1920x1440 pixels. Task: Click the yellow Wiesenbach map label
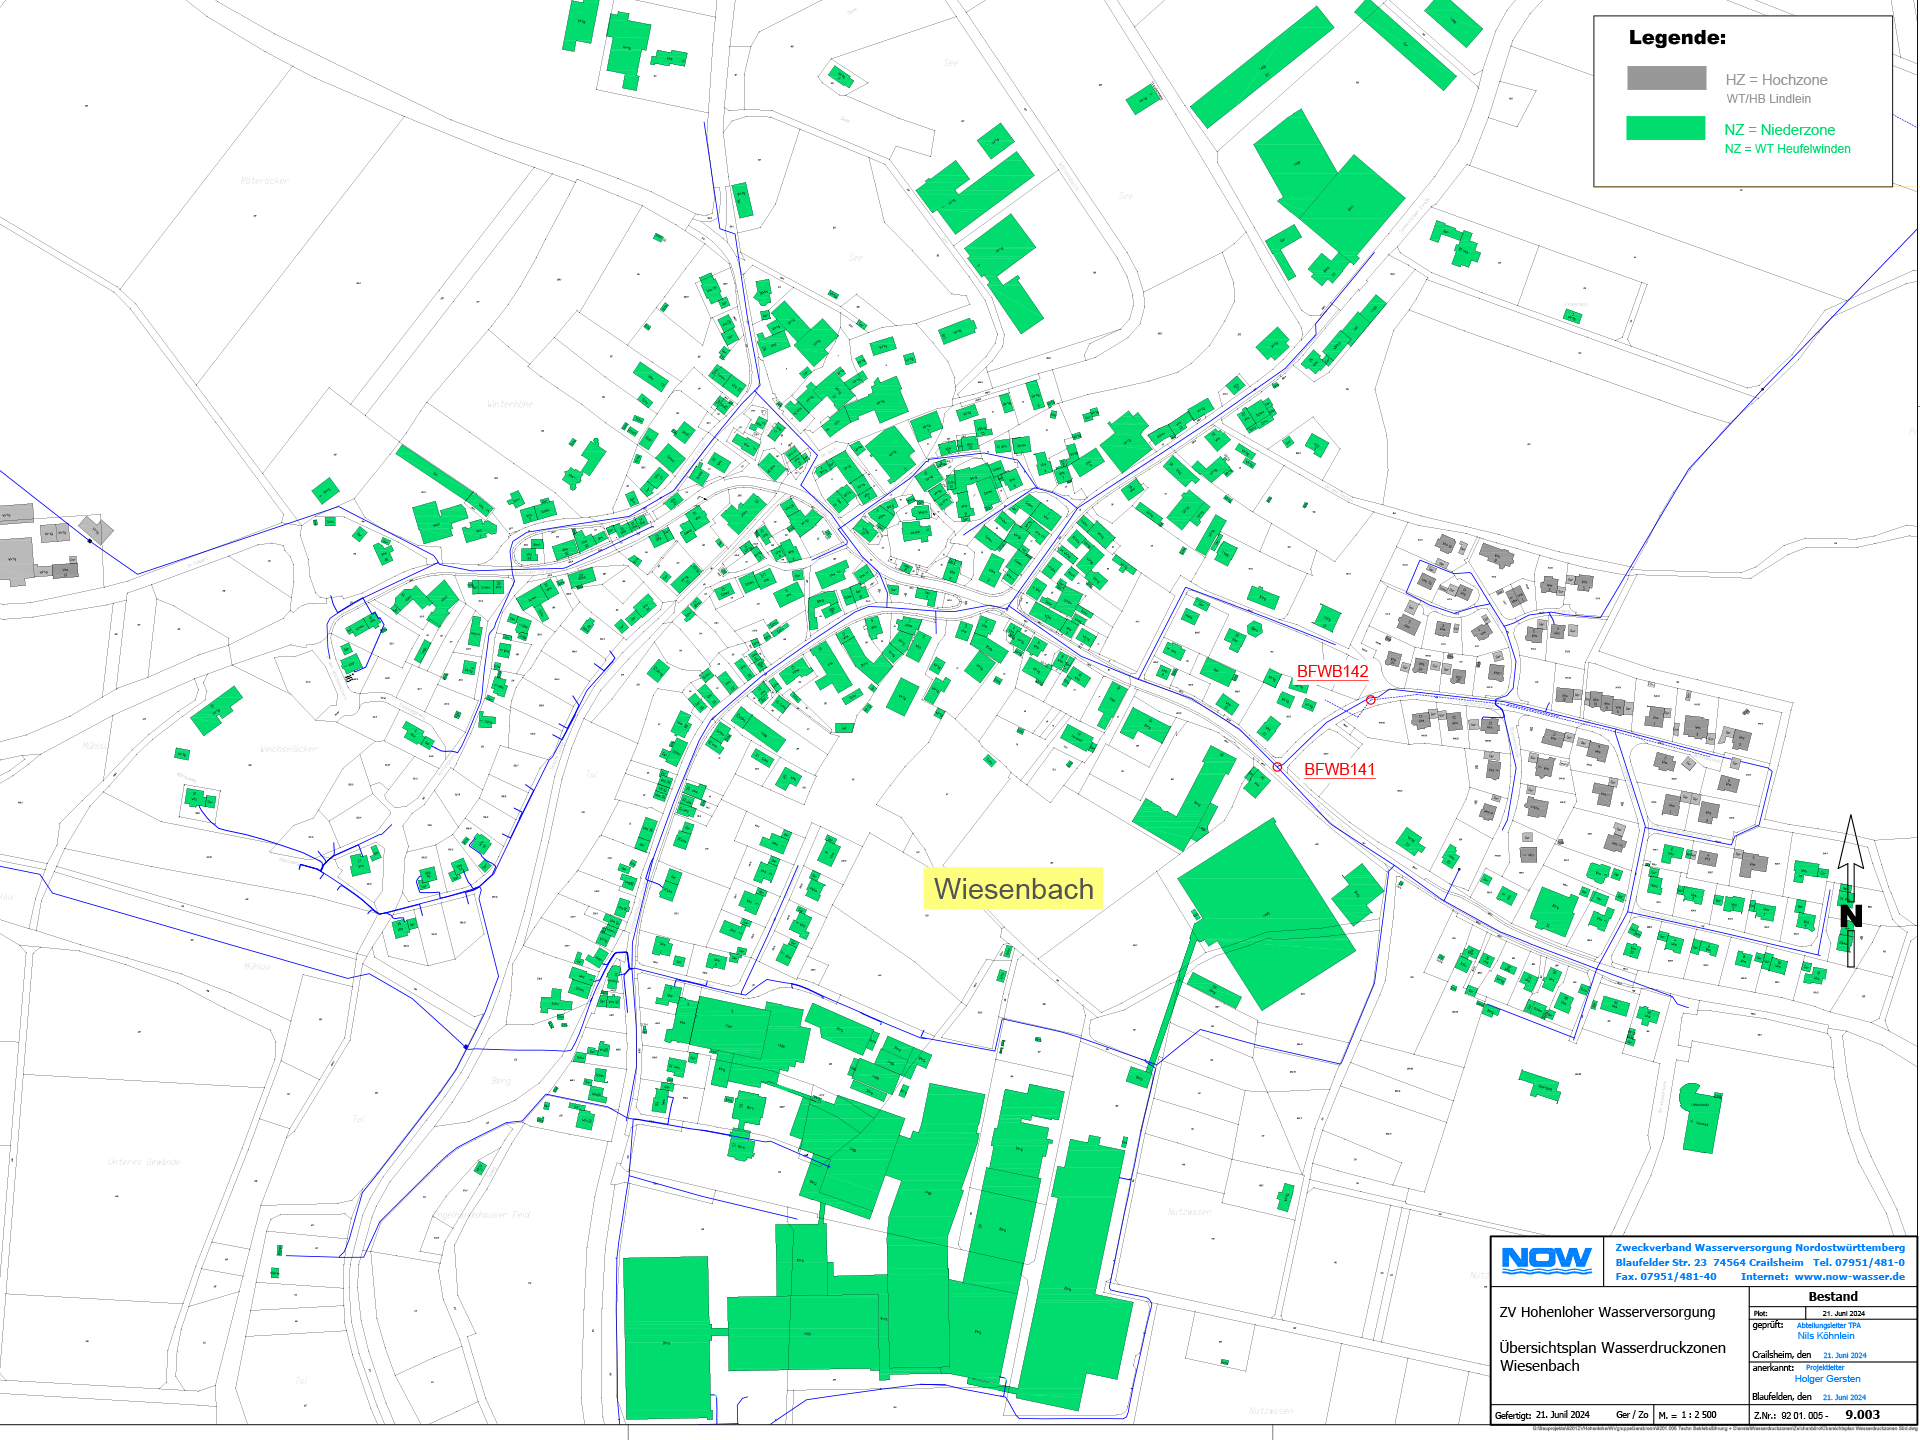[1013, 888]
